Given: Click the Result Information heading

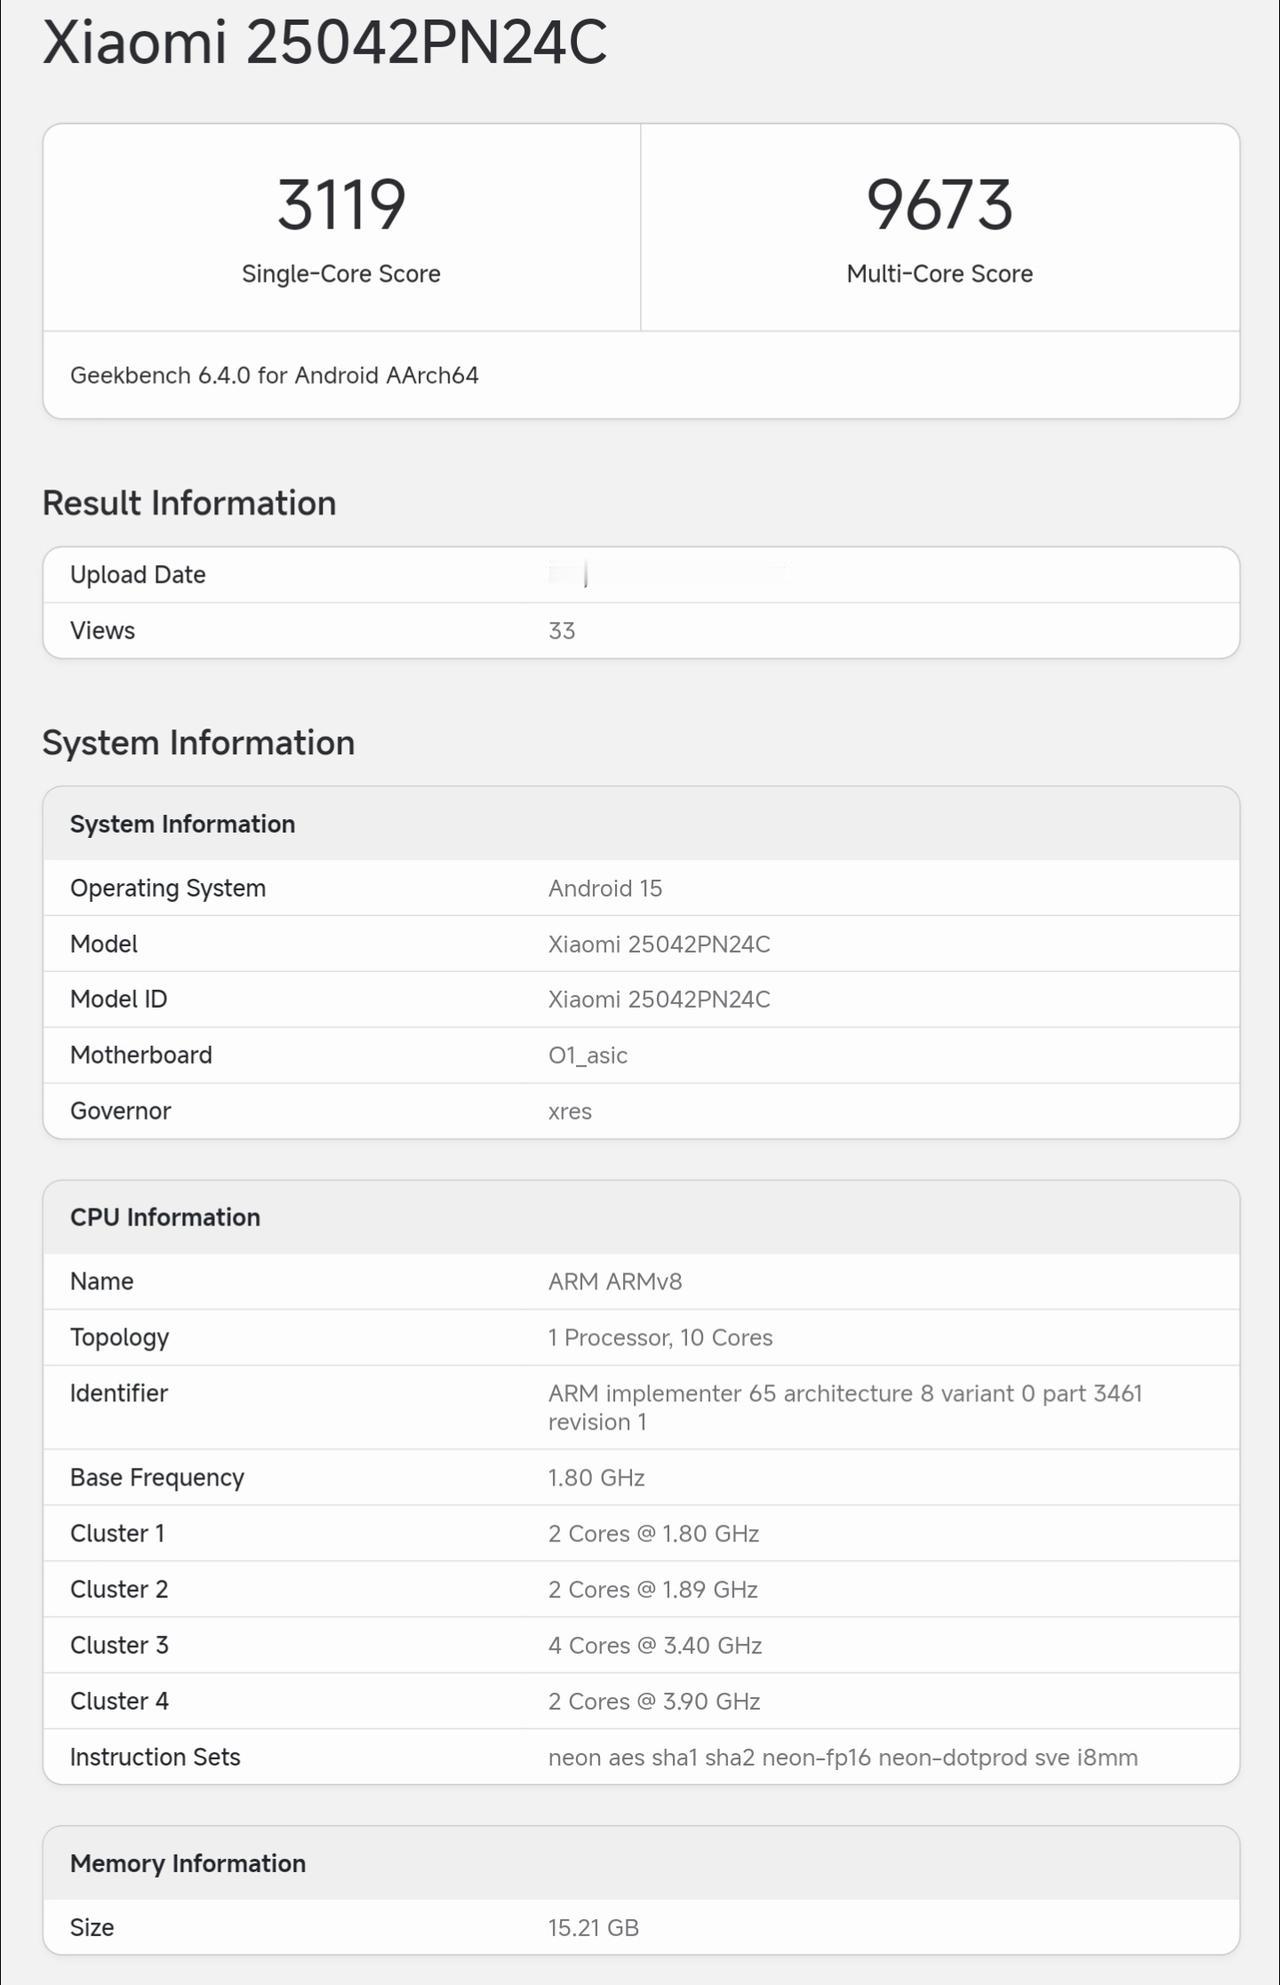Looking at the screenshot, I should tap(189, 503).
